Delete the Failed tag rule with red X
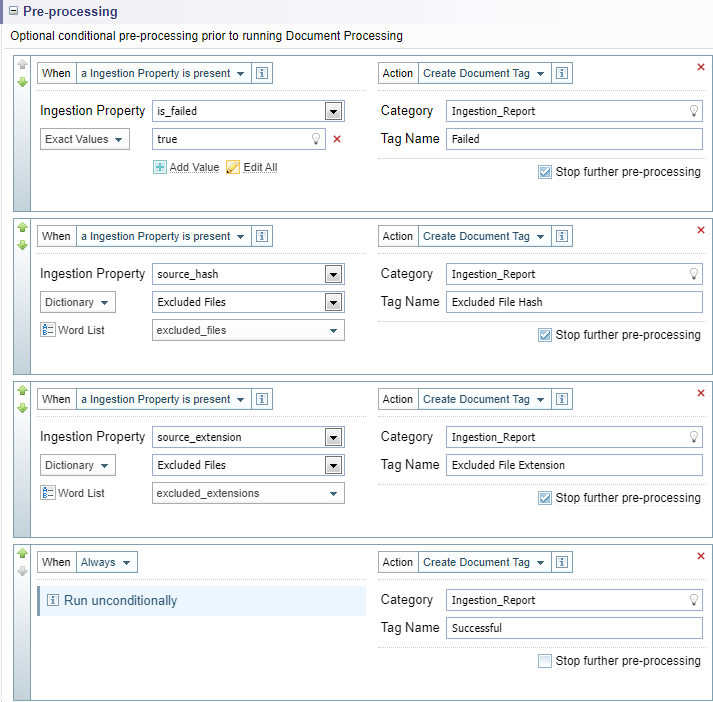The width and height of the screenshot is (713, 702). pyautogui.click(x=700, y=67)
